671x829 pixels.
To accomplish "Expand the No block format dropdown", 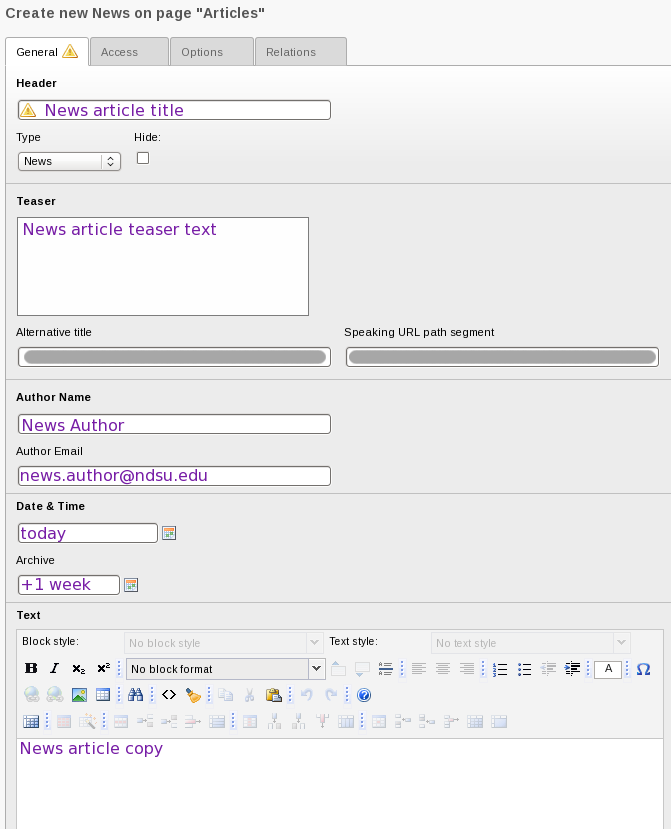I will [225, 669].
